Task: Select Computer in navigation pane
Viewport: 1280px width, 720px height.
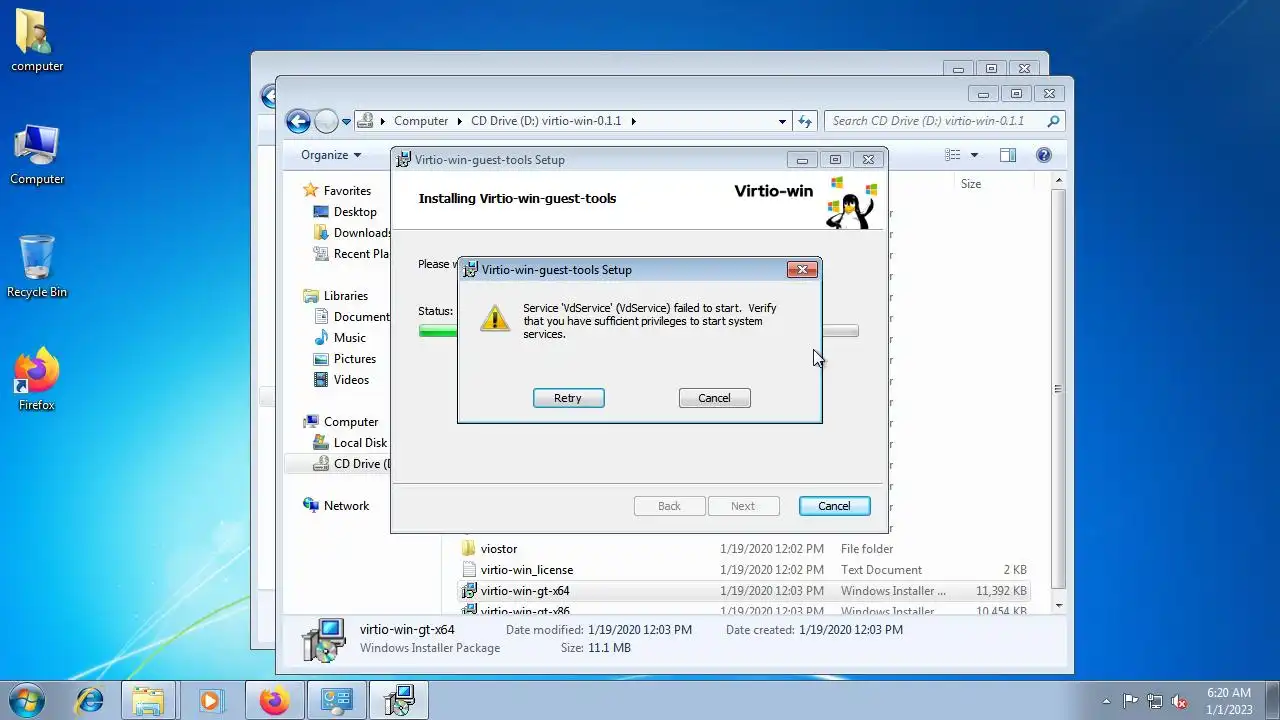Action: (x=351, y=422)
